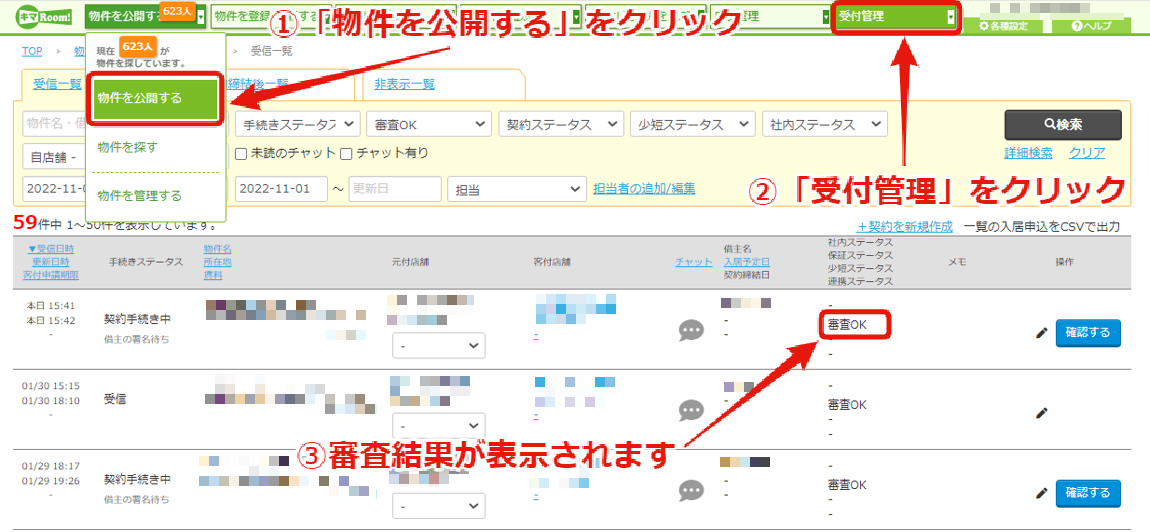Edit third row with pencil icon

[x=1041, y=493]
